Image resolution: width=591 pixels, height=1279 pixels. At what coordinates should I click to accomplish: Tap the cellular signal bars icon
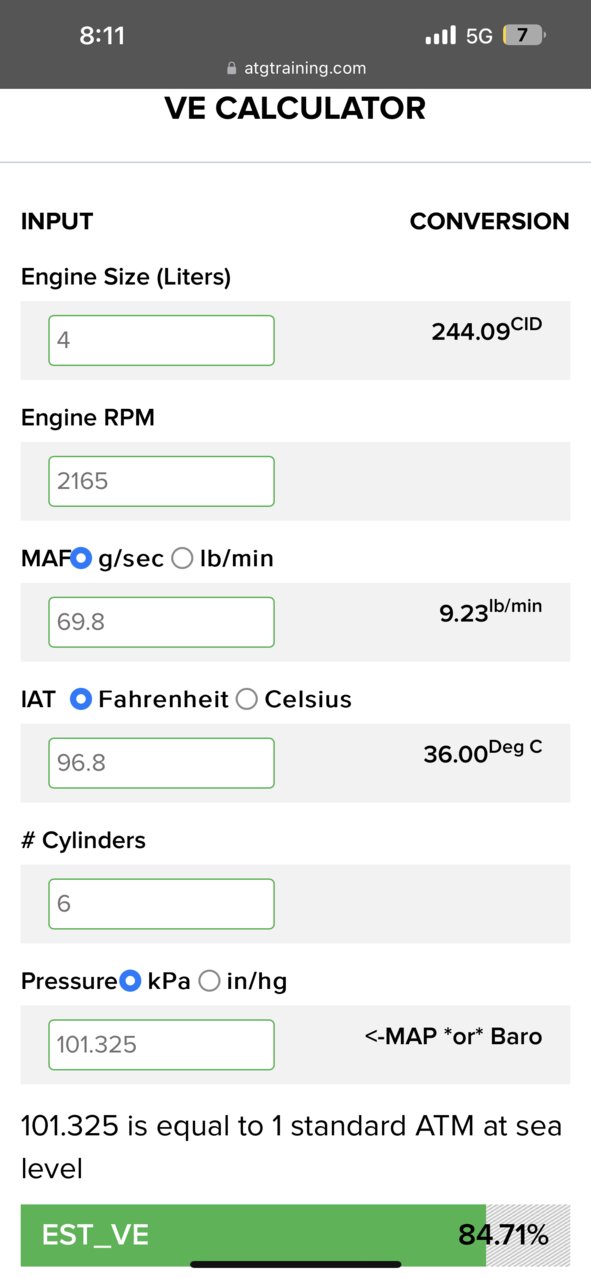tap(440, 36)
